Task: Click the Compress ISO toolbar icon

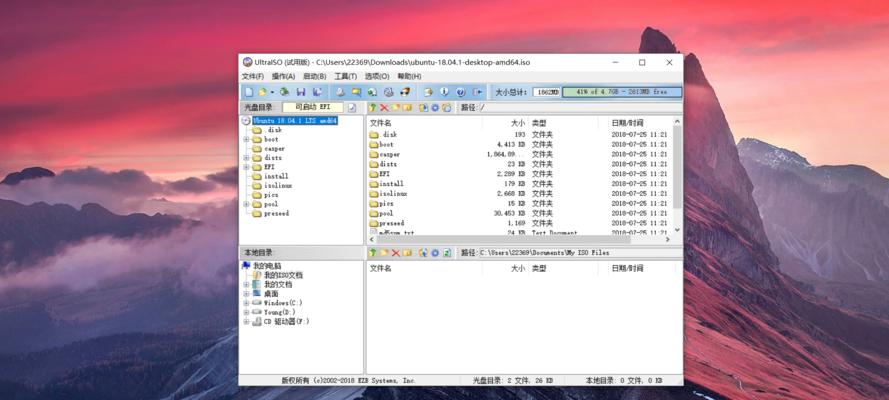Action: (356, 92)
